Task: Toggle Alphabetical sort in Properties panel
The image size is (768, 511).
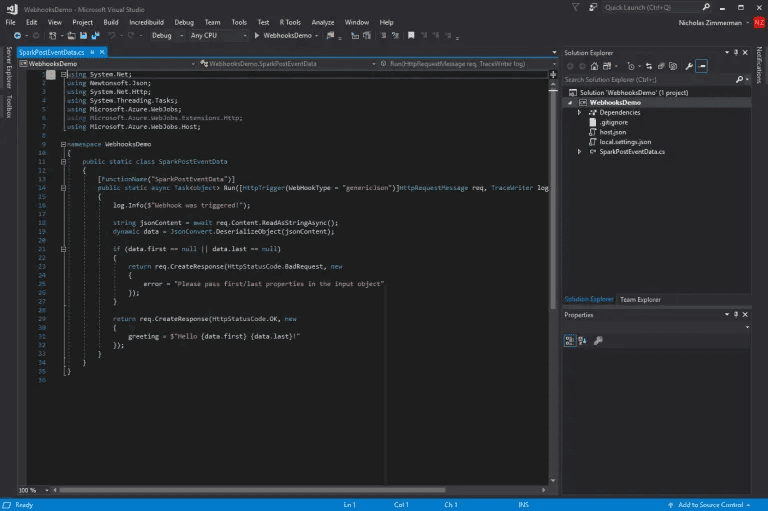Action: point(582,340)
